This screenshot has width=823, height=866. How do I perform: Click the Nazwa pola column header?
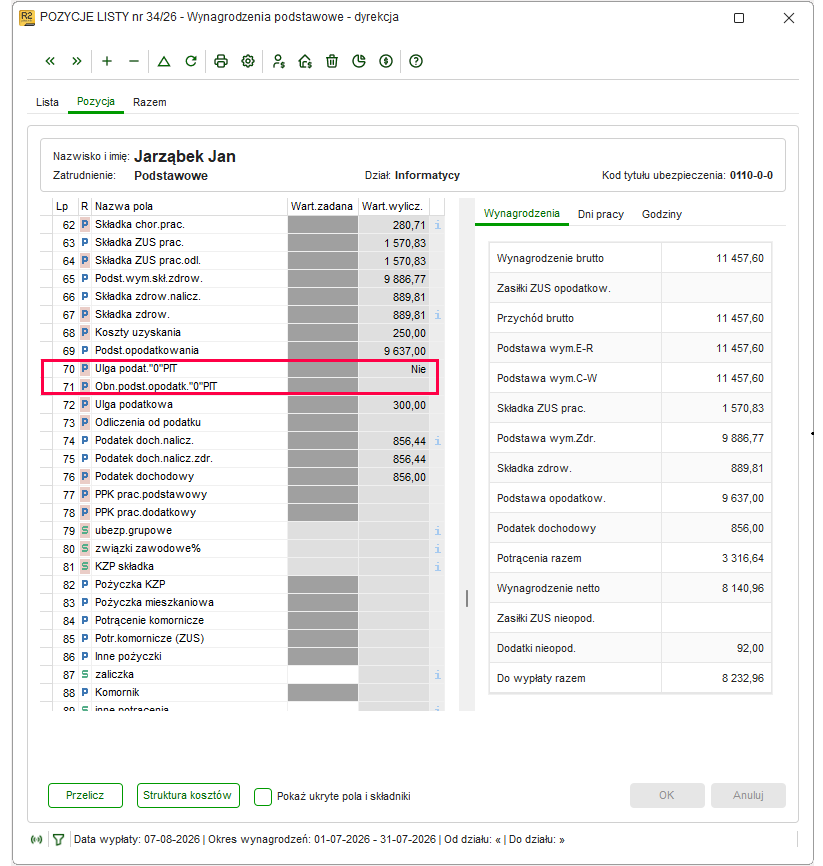pos(189,206)
